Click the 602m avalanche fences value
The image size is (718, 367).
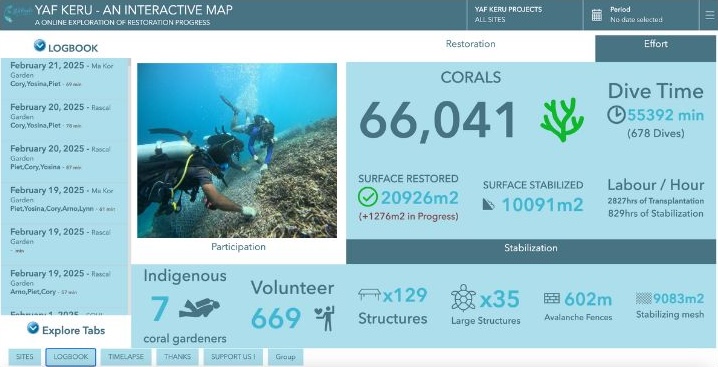[588, 299]
